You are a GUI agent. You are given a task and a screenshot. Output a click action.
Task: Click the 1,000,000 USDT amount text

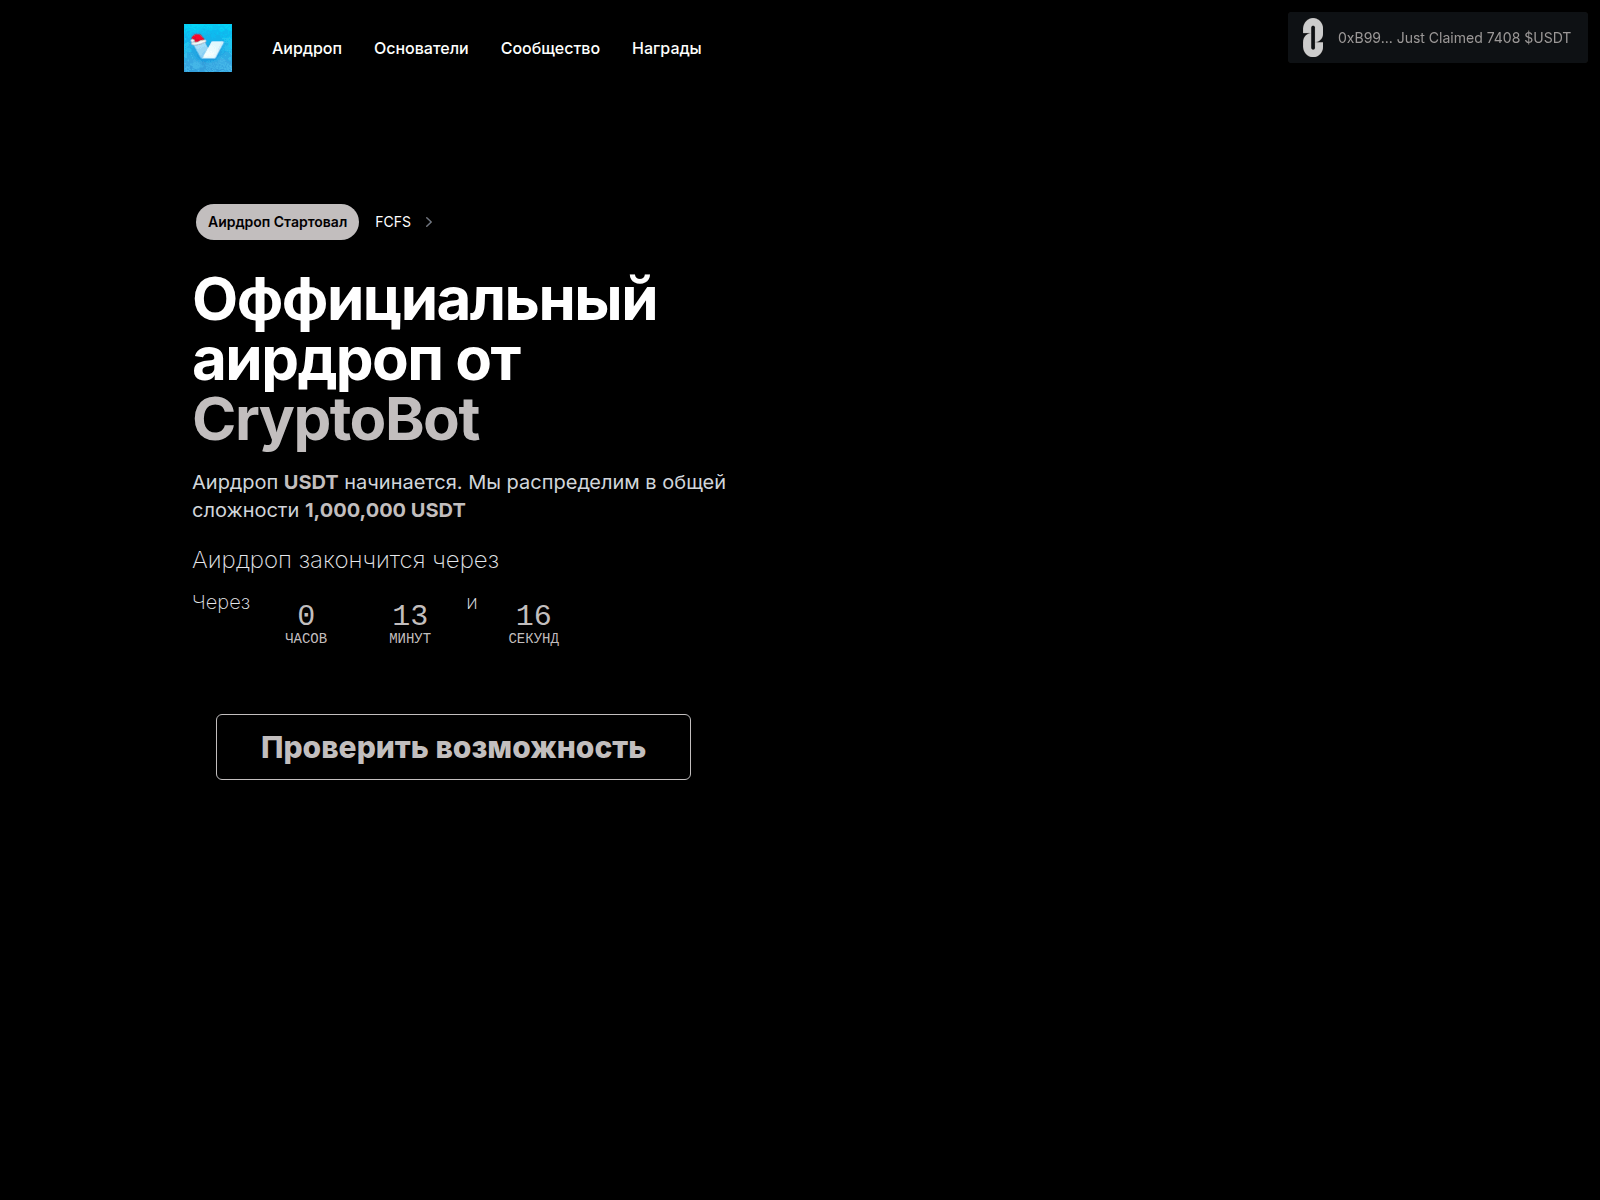385,510
